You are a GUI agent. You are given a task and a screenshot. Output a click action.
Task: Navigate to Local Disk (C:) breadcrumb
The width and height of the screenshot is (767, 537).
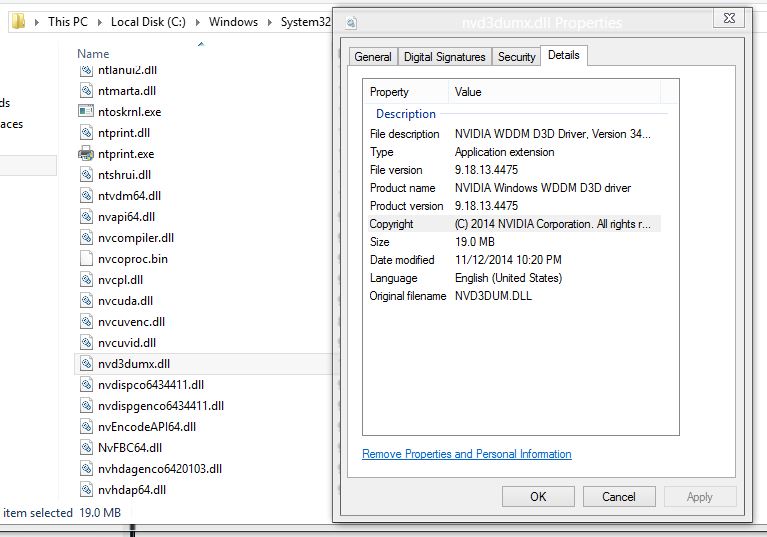148,22
